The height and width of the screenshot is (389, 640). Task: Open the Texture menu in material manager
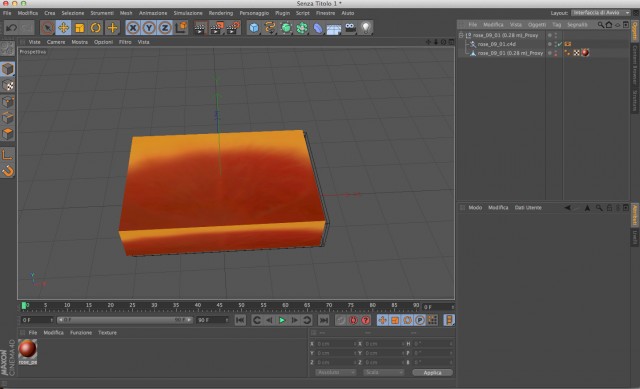[107, 333]
